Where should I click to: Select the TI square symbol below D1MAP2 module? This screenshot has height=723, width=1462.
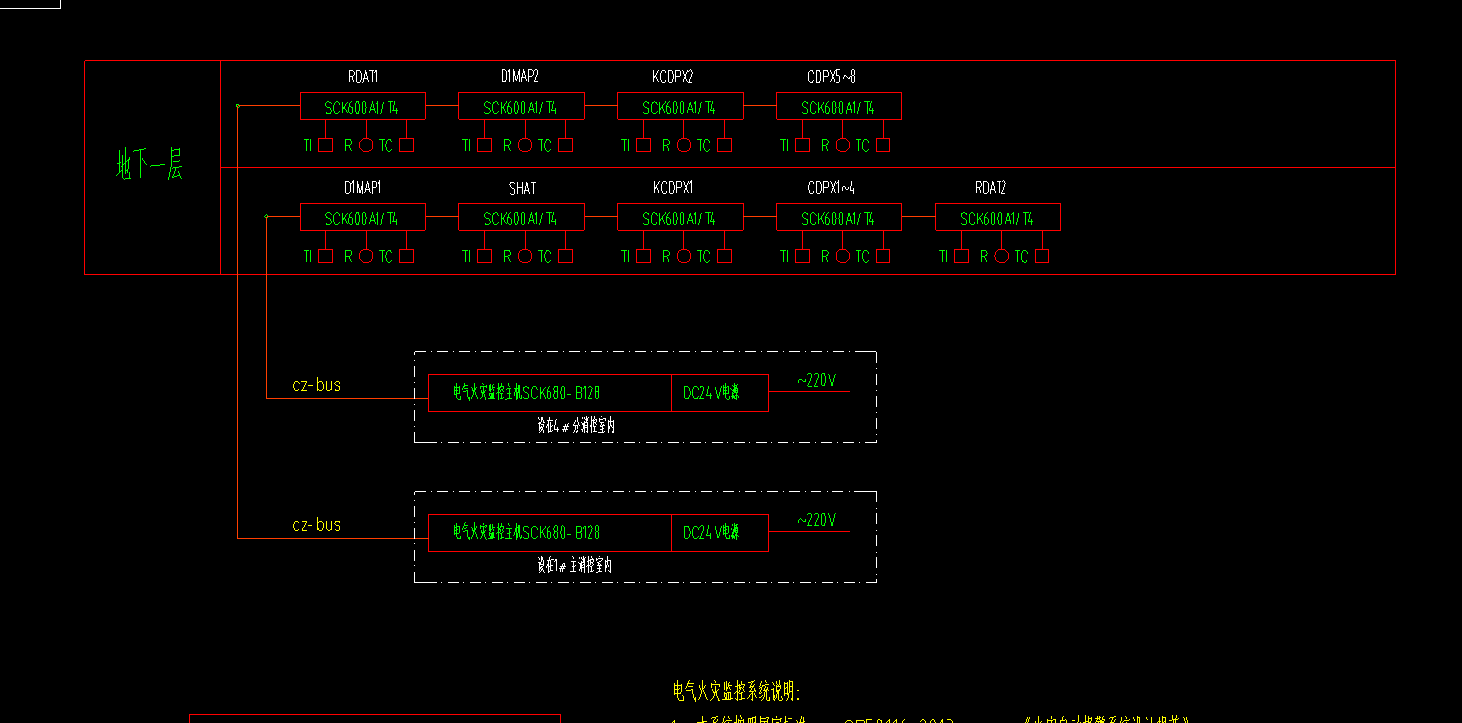484,145
